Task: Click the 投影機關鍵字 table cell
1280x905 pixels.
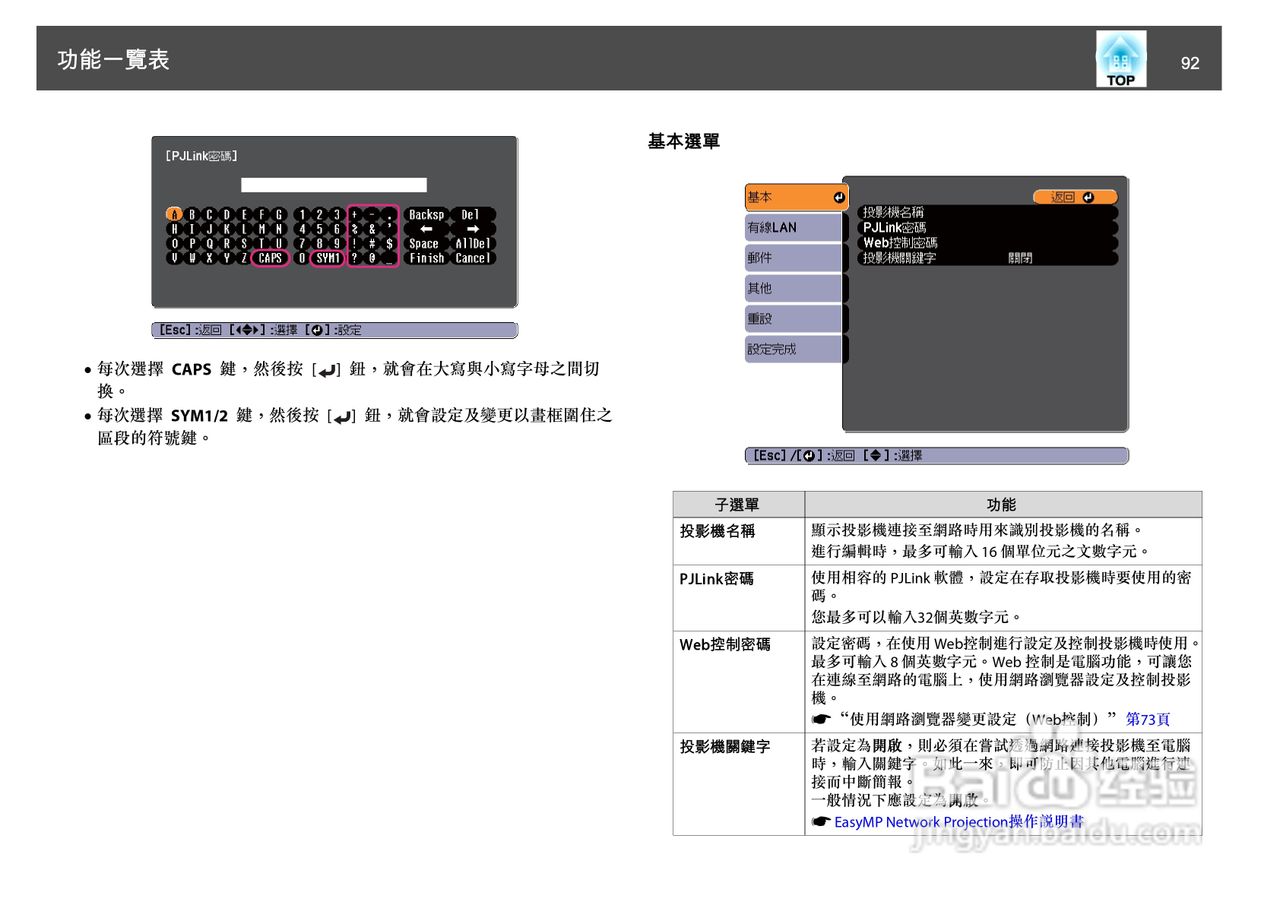Action: click(739, 784)
